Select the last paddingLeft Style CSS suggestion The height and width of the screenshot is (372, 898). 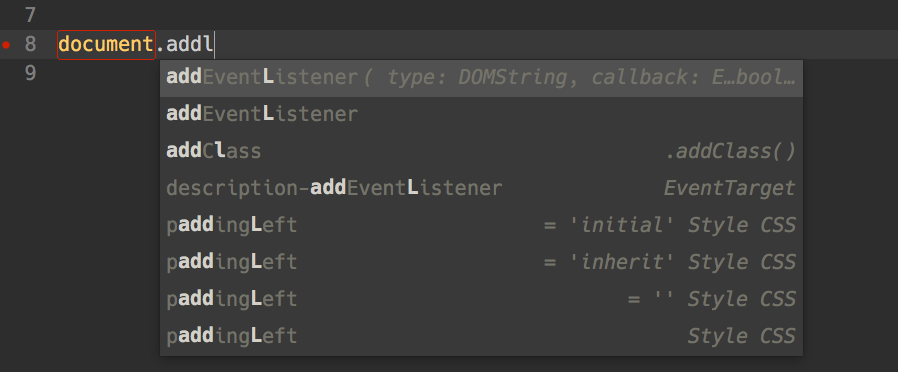click(481, 336)
